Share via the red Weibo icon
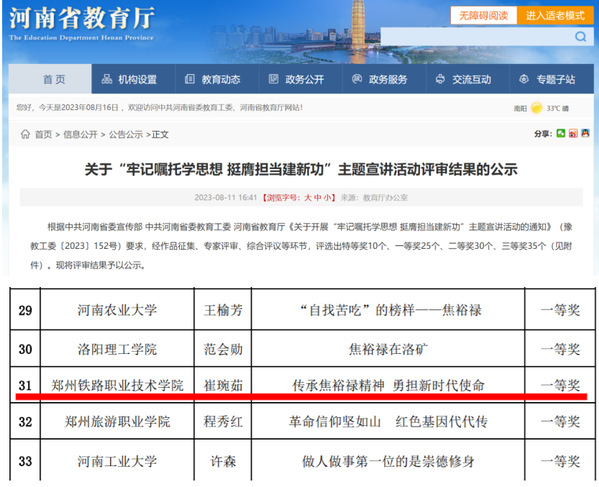 (573, 133)
